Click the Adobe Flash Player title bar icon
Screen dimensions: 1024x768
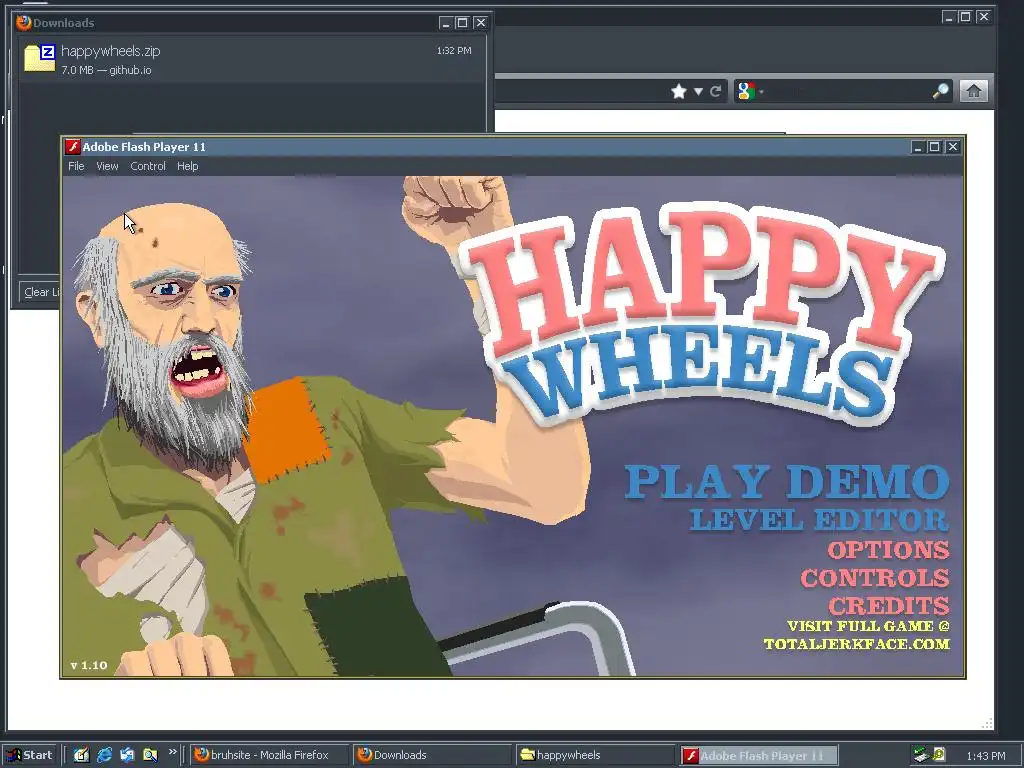pyautogui.click(x=72, y=147)
